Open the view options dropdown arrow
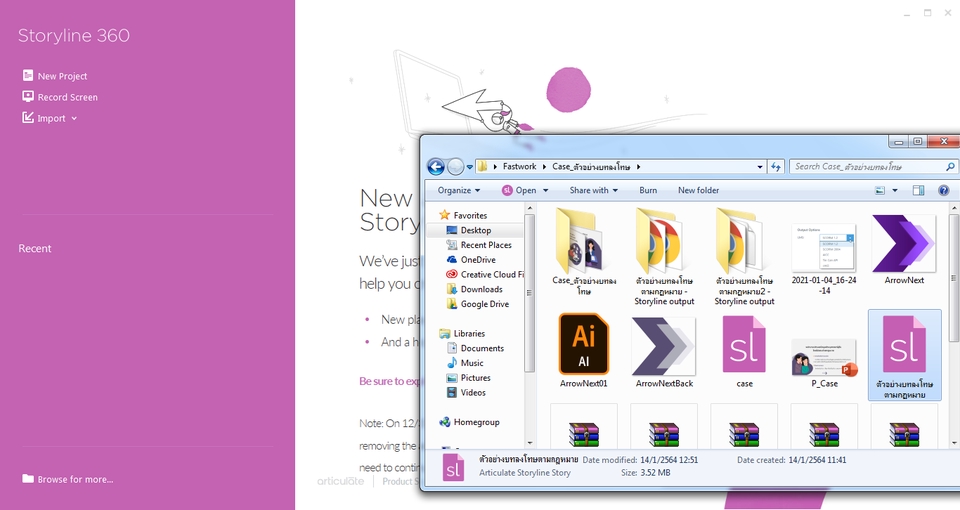This screenshot has width=960, height=510. 894,190
